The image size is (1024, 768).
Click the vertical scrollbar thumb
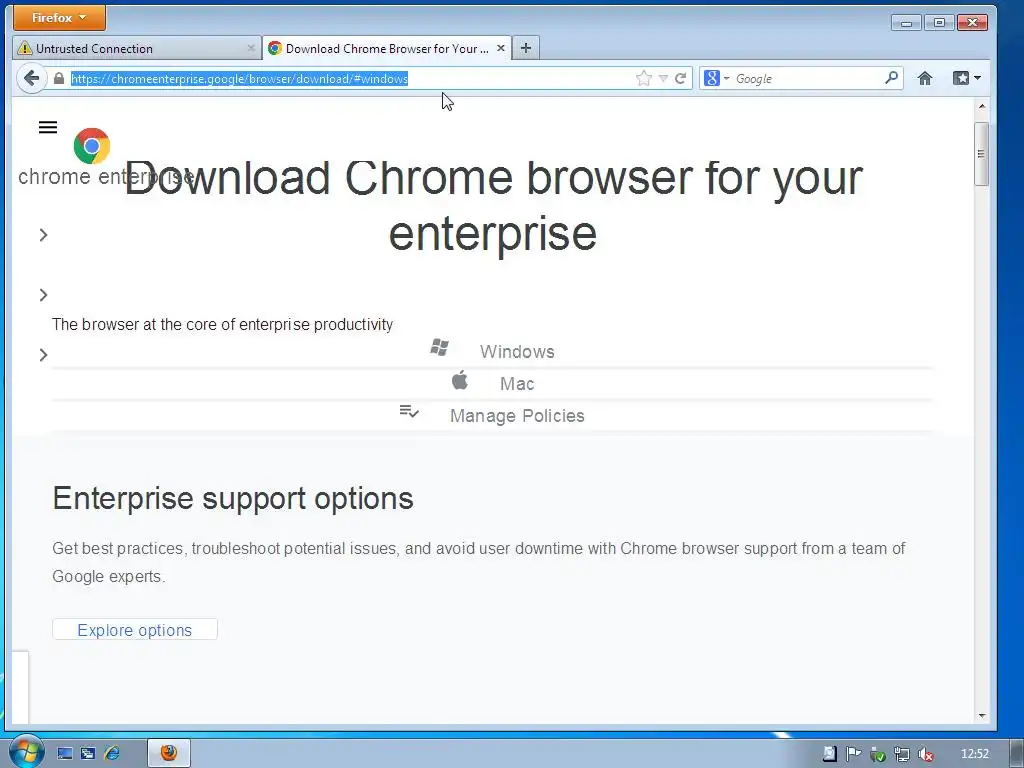[x=981, y=154]
